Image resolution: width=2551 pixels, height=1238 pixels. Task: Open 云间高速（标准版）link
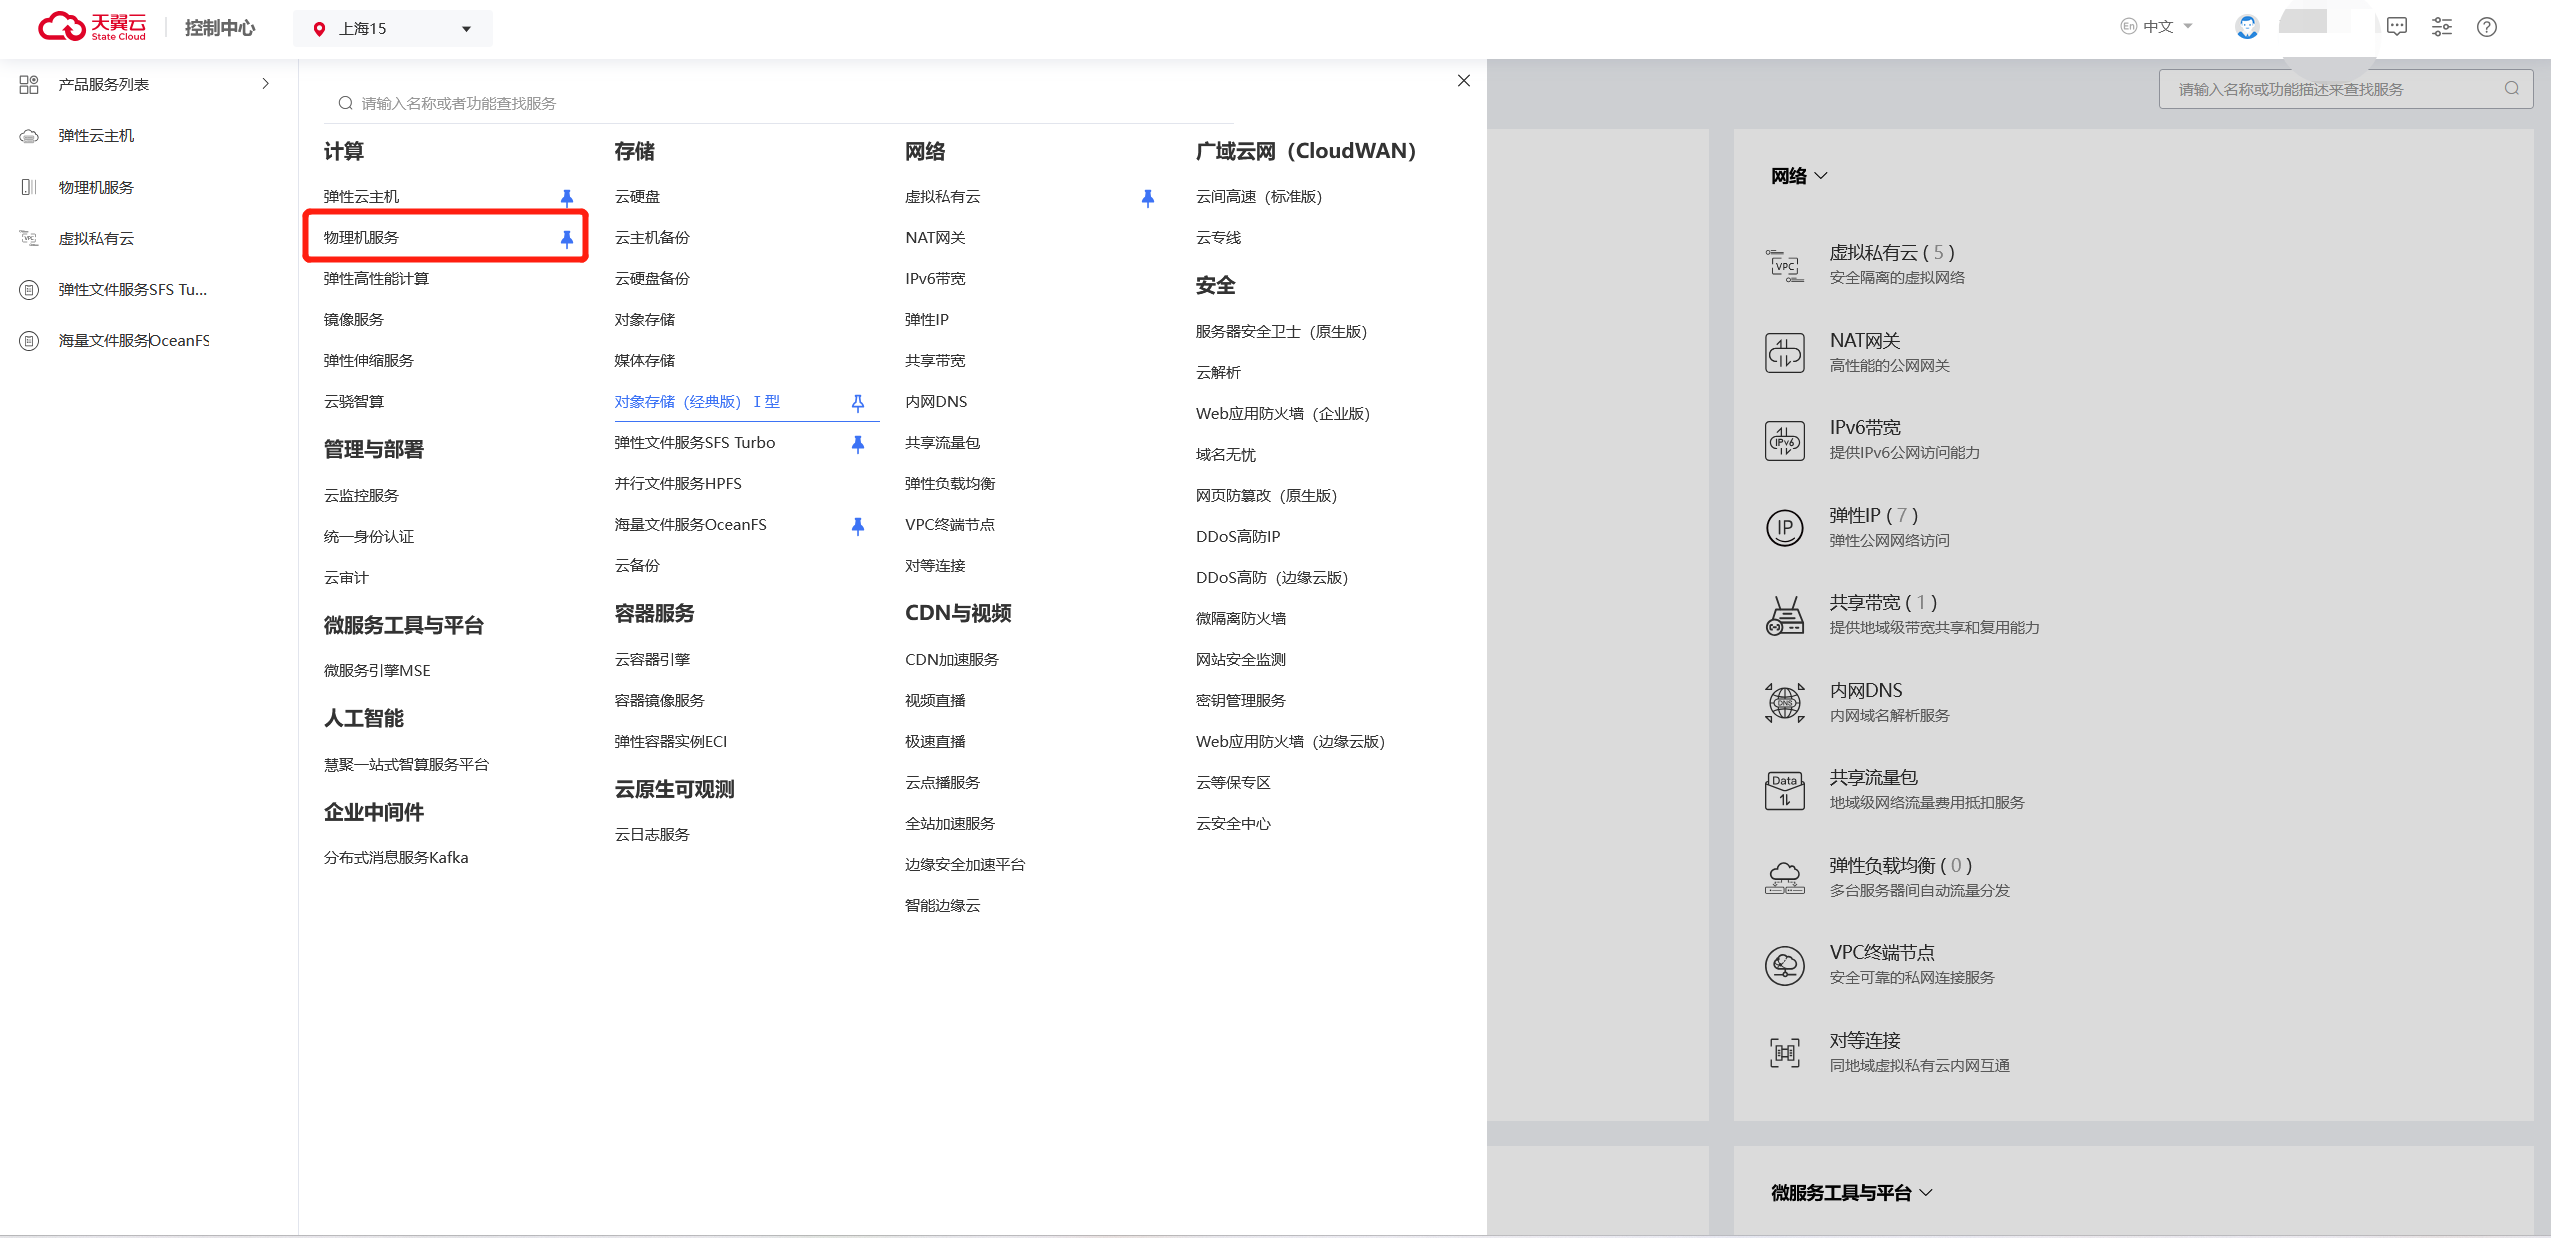point(1259,197)
